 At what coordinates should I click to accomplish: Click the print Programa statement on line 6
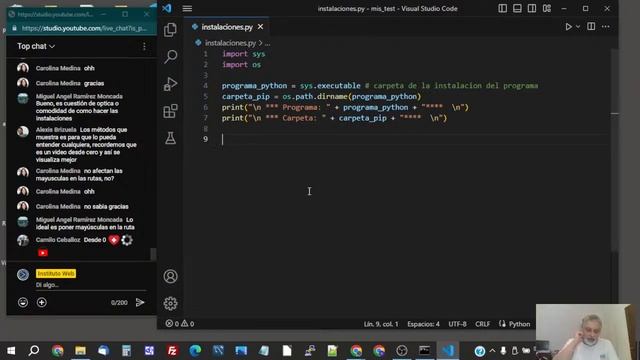click(345, 107)
